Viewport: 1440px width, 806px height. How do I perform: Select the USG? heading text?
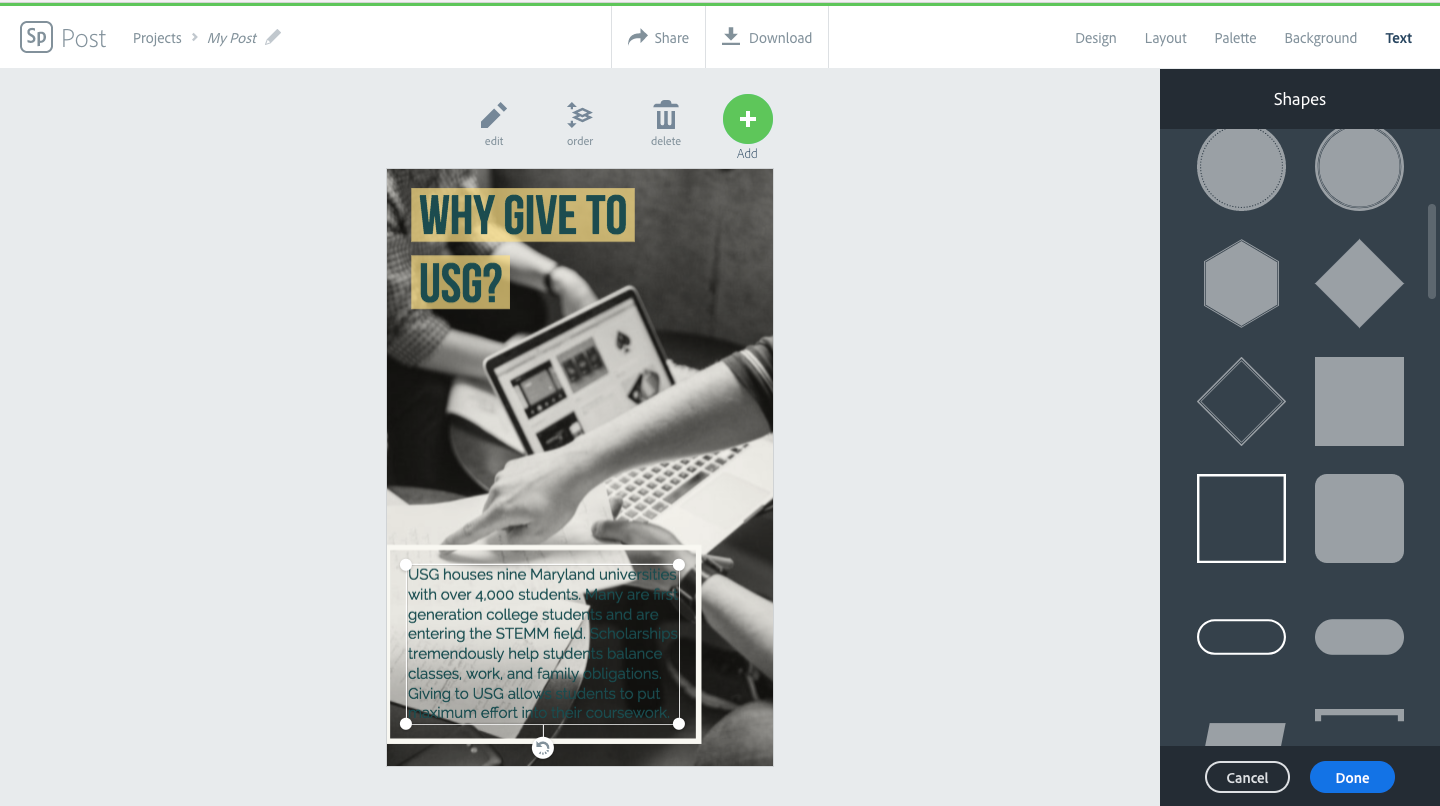pos(460,283)
